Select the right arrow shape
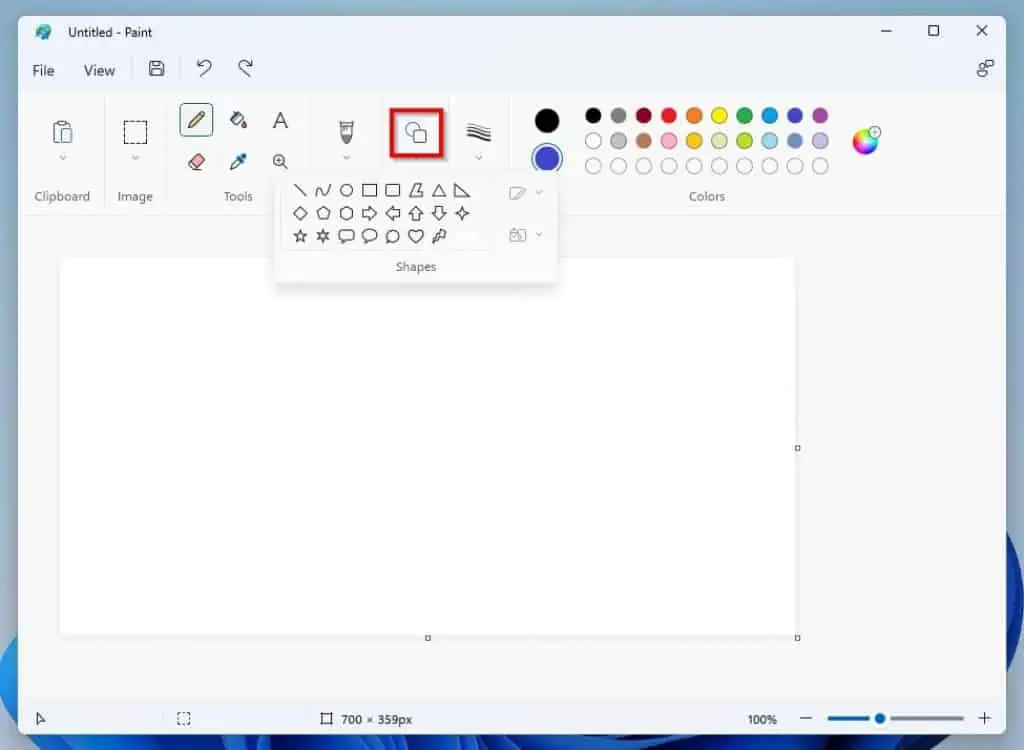Image resolution: width=1024 pixels, height=750 pixels. pos(369,213)
